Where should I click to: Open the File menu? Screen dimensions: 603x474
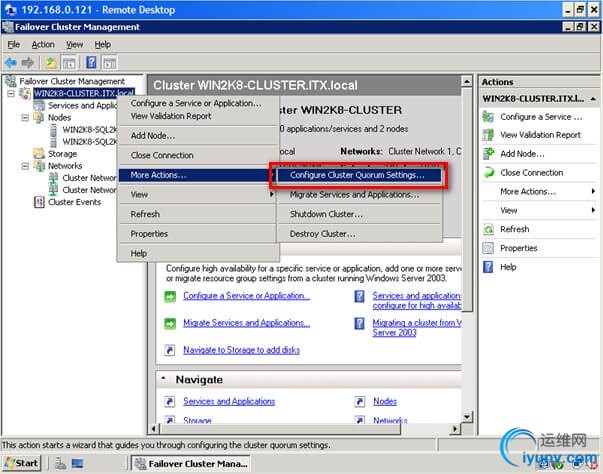coord(13,45)
